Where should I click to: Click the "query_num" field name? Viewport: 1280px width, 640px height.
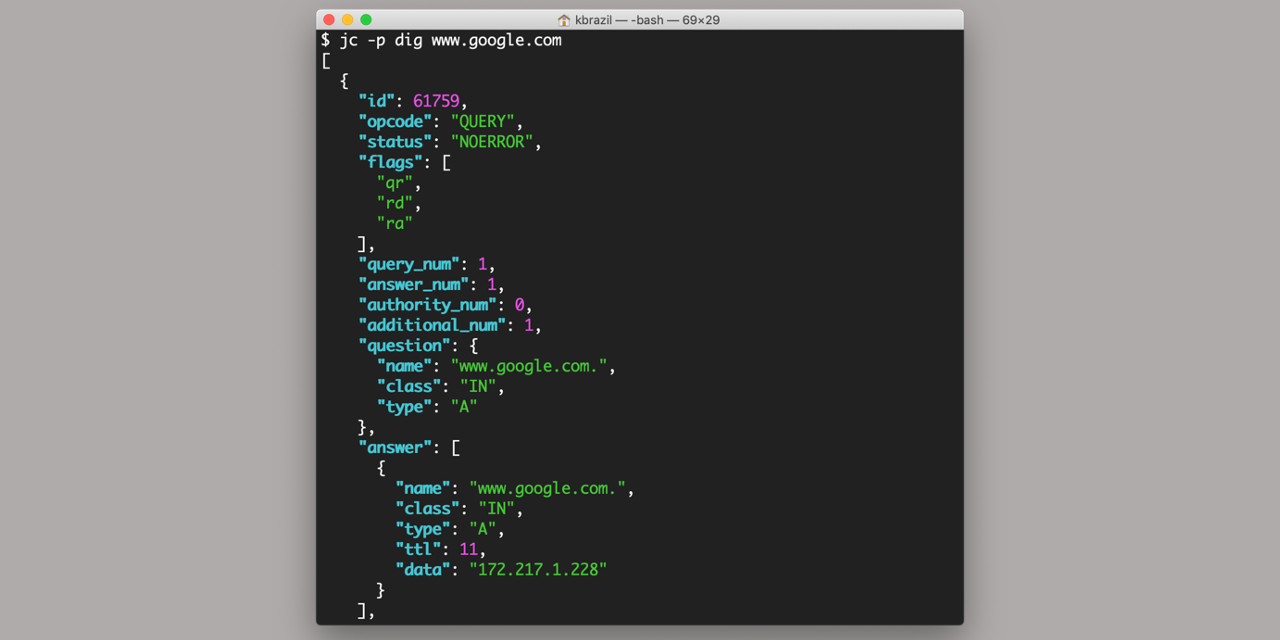coord(408,264)
